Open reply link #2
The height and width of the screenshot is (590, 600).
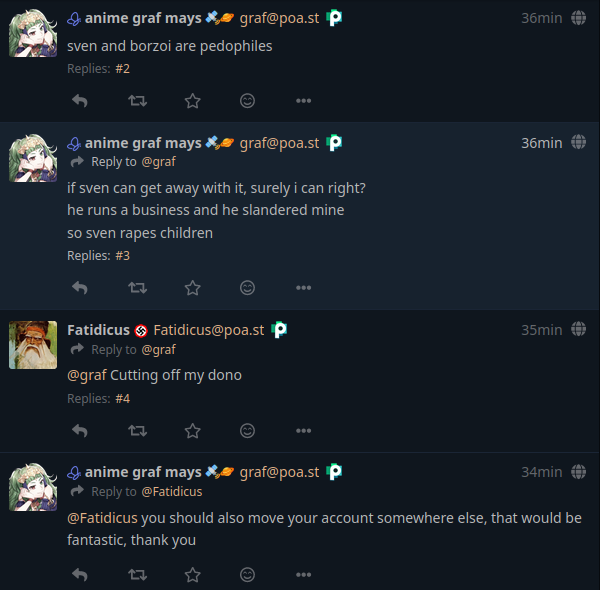pos(122,68)
